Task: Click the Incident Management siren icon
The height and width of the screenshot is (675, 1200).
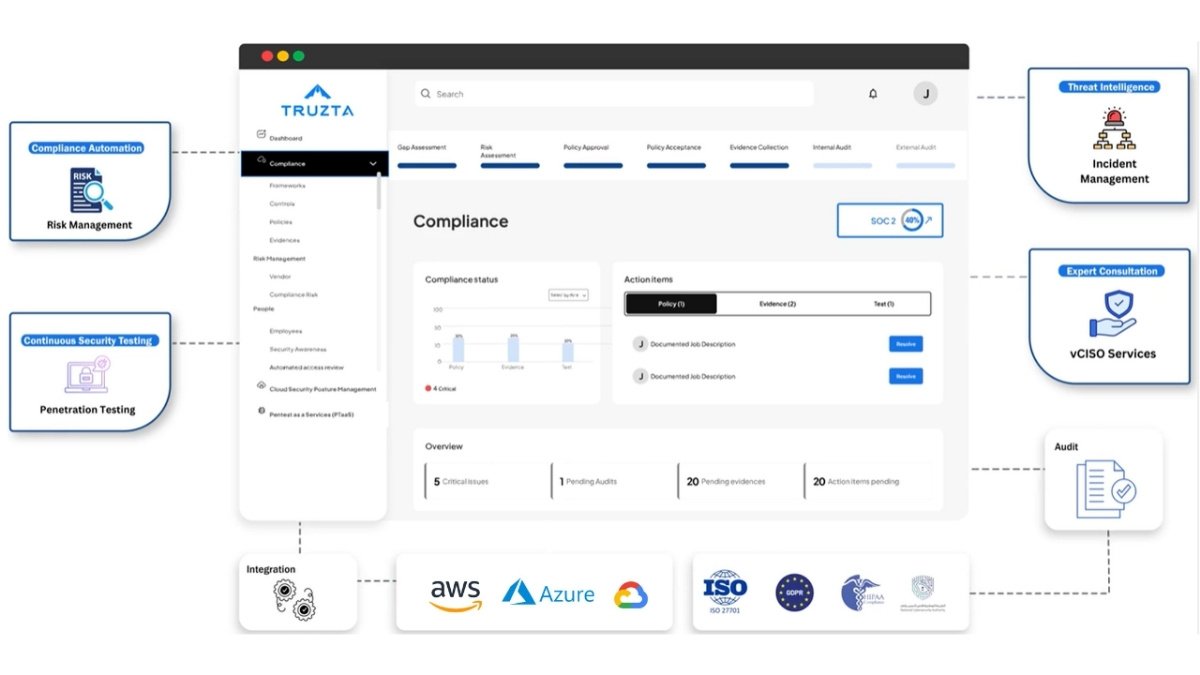Action: [1113, 128]
